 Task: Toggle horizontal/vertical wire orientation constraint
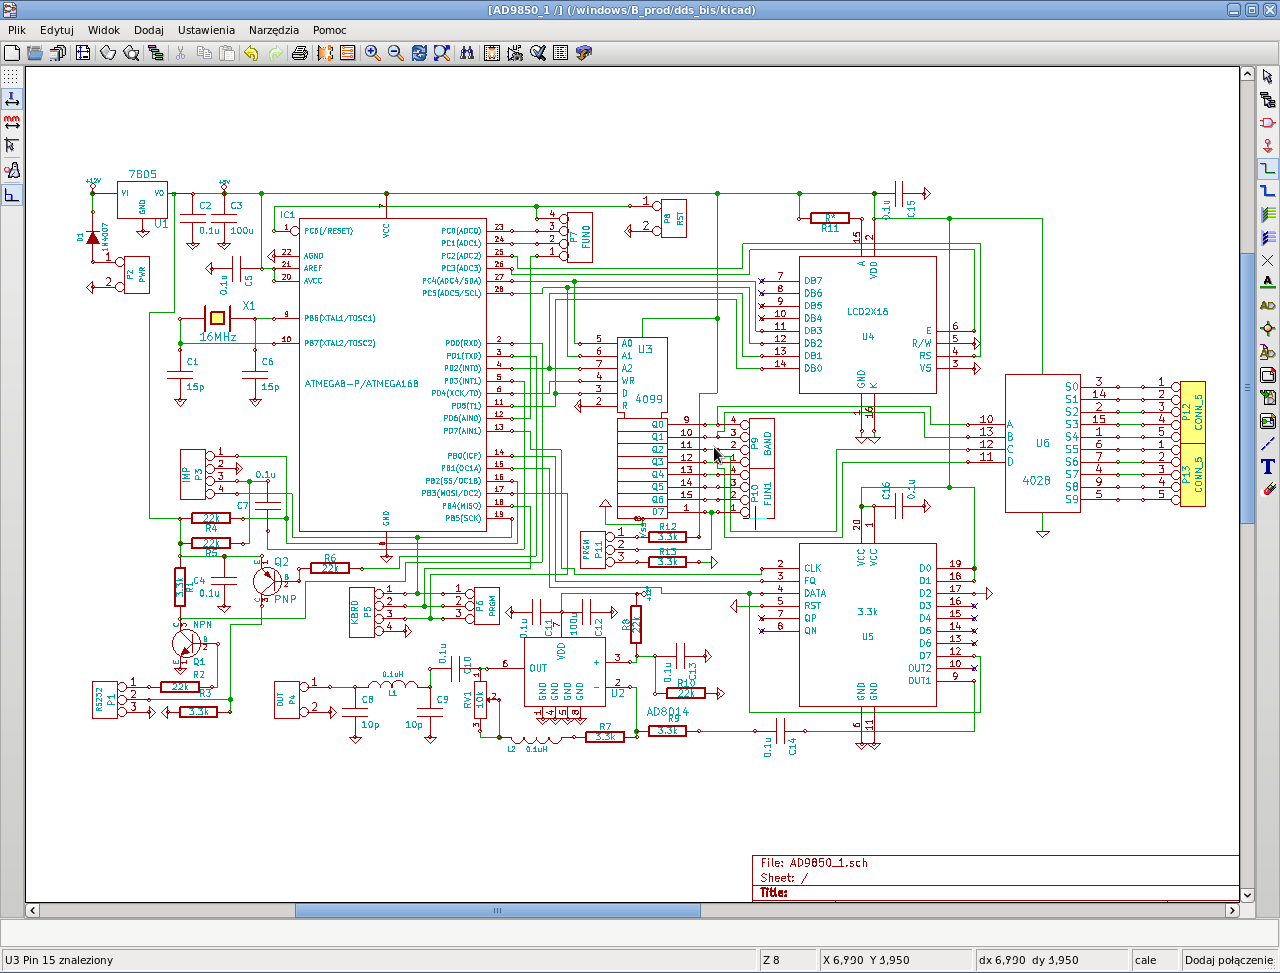pyautogui.click(x=11, y=195)
